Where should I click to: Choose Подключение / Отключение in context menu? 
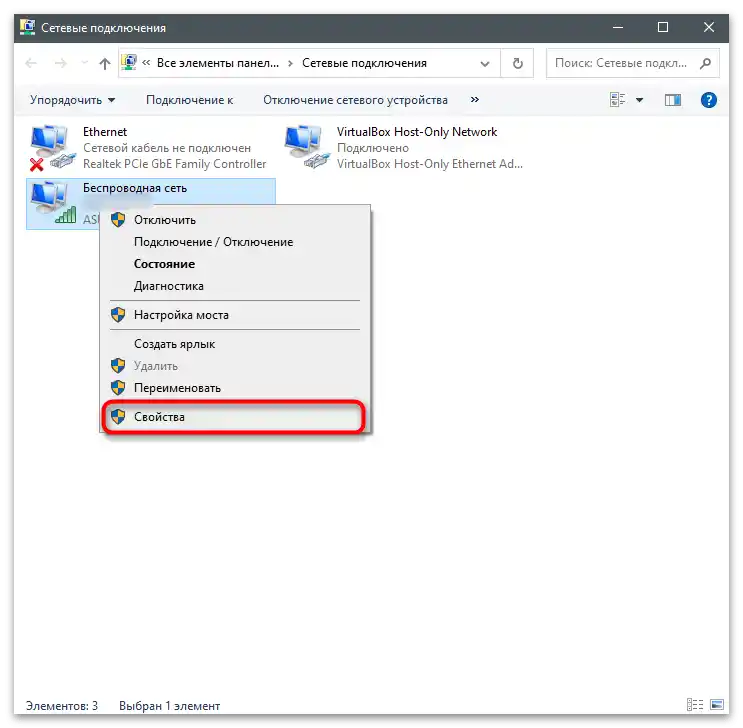click(x=235, y=242)
